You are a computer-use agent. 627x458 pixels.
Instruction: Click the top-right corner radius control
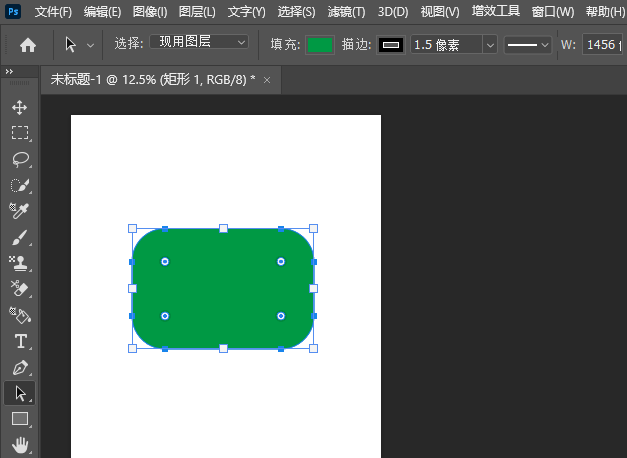coord(281,262)
